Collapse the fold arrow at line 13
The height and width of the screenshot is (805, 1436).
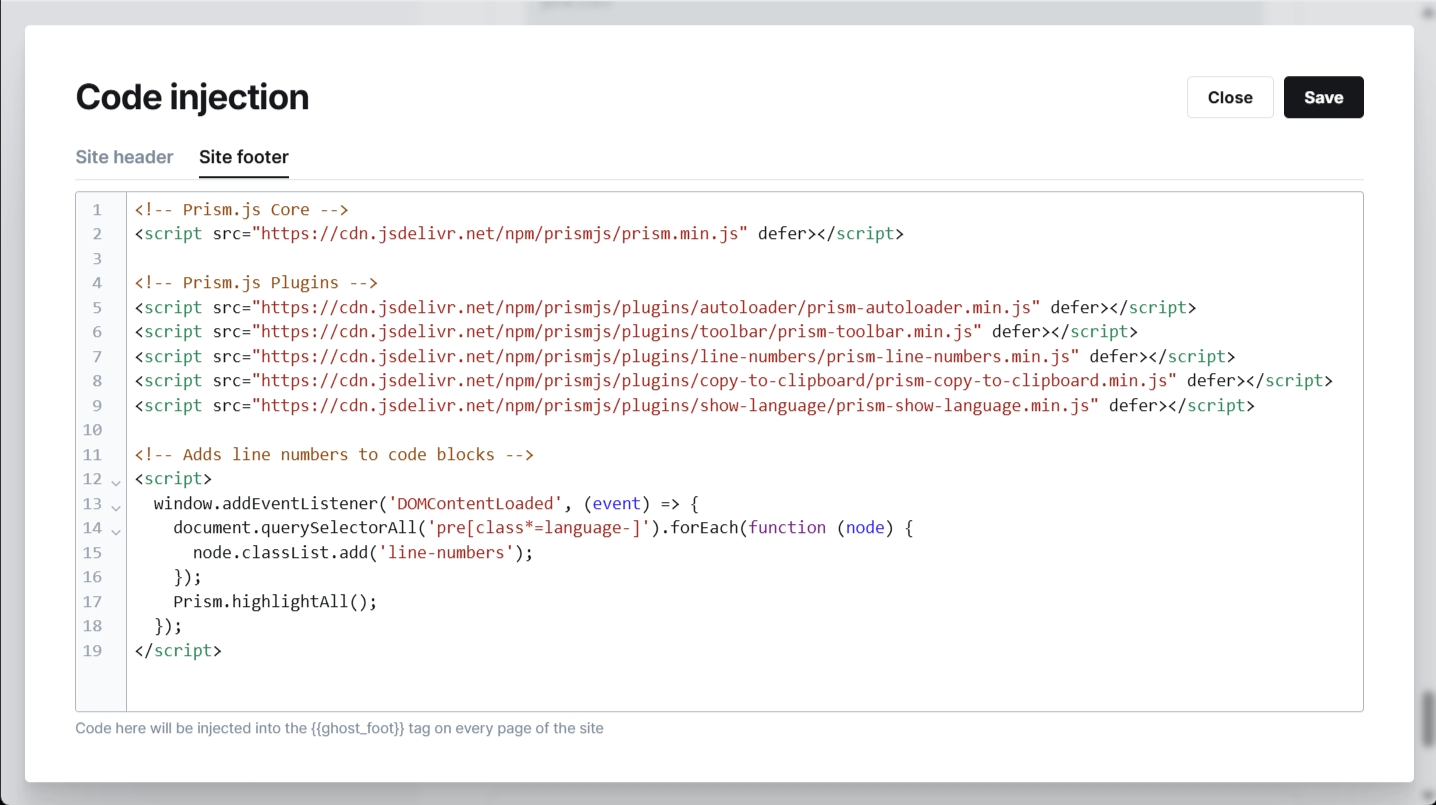tap(116, 507)
